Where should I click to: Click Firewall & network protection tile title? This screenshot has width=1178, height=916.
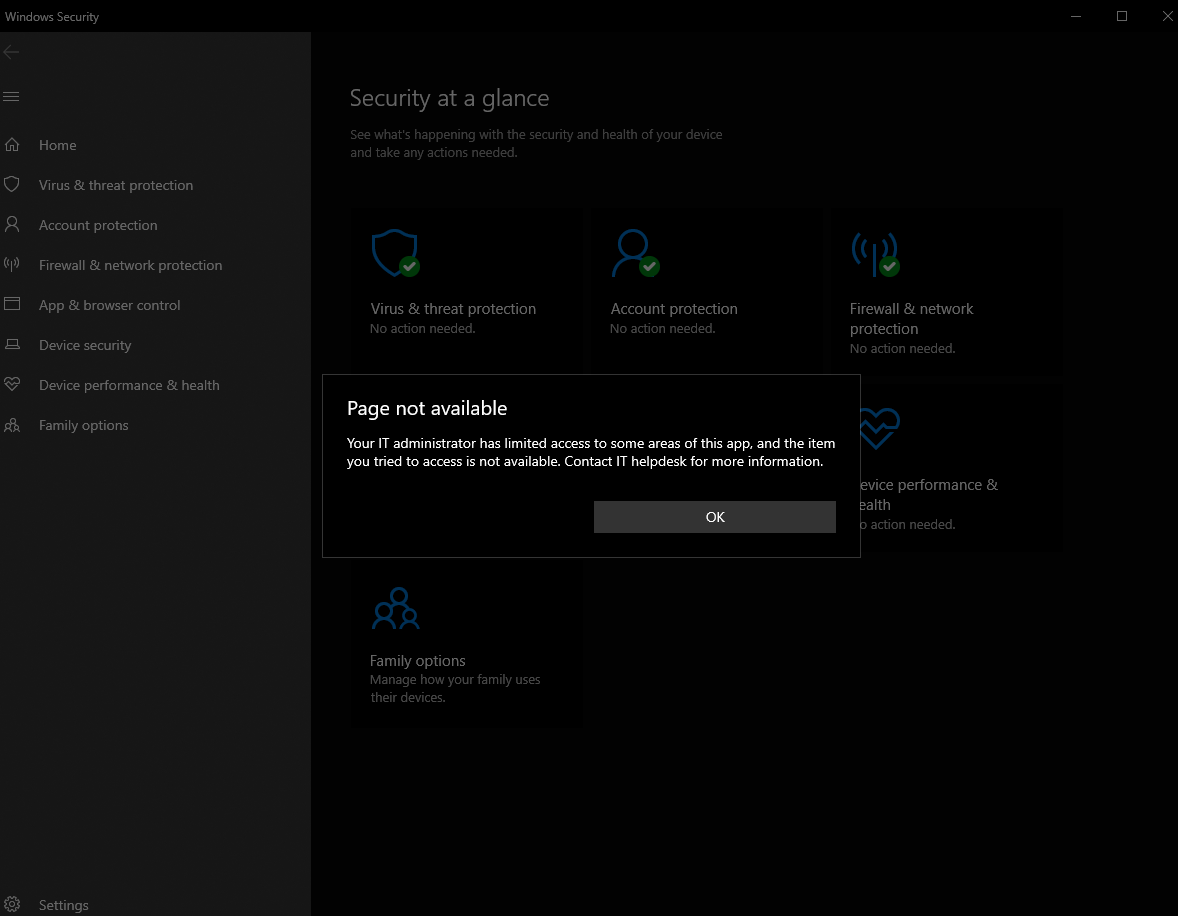click(x=911, y=319)
